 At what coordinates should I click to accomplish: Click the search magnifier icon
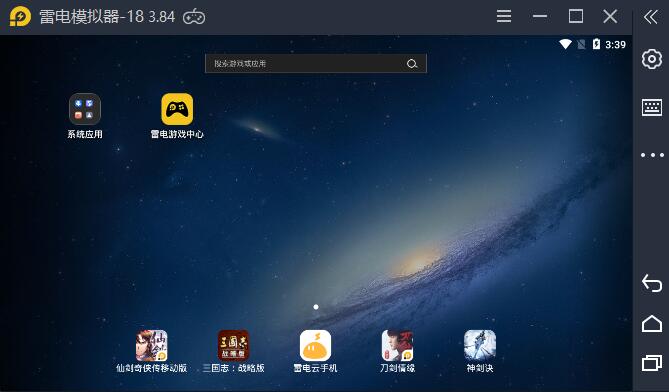pos(412,64)
